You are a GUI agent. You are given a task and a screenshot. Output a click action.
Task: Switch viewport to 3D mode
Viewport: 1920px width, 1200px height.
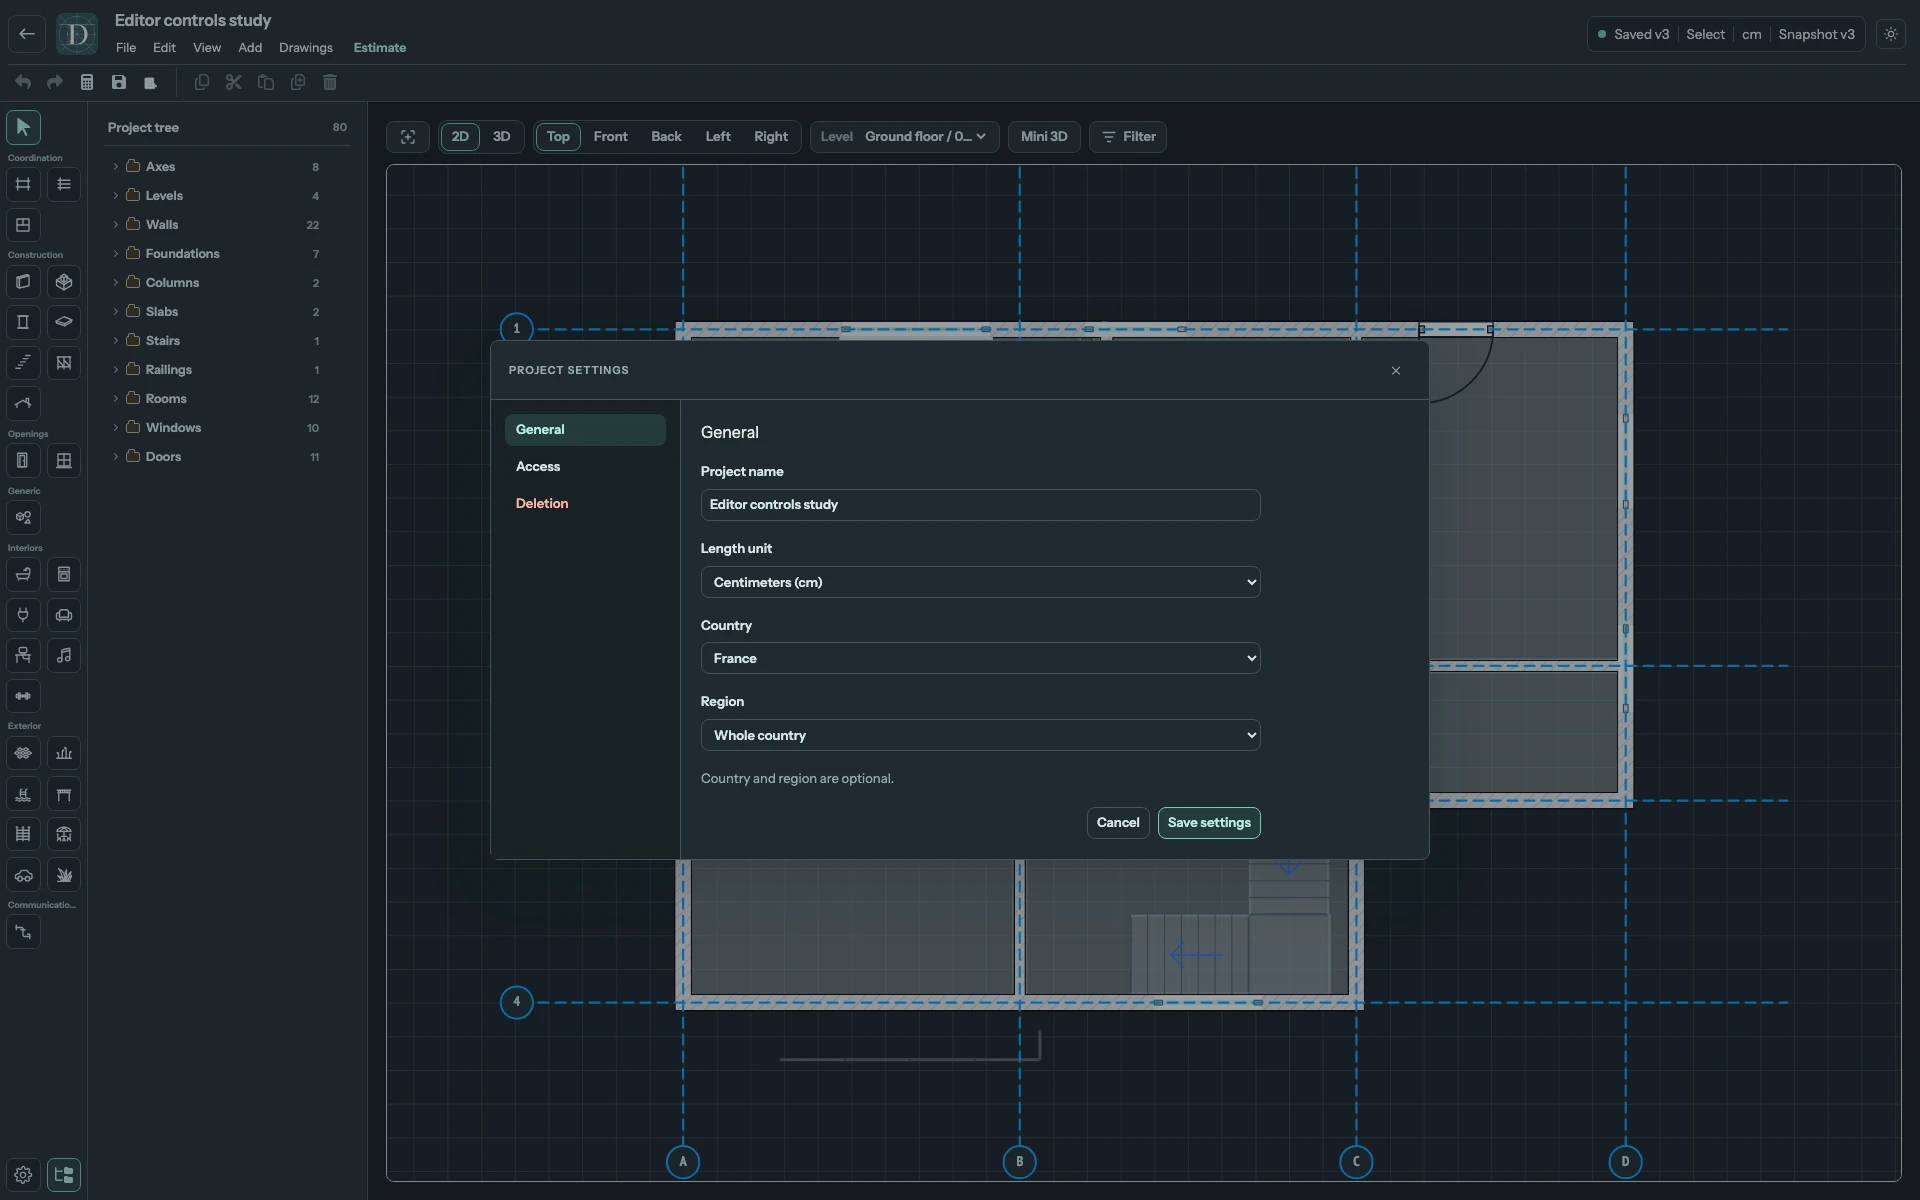click(x=502, y=137)
